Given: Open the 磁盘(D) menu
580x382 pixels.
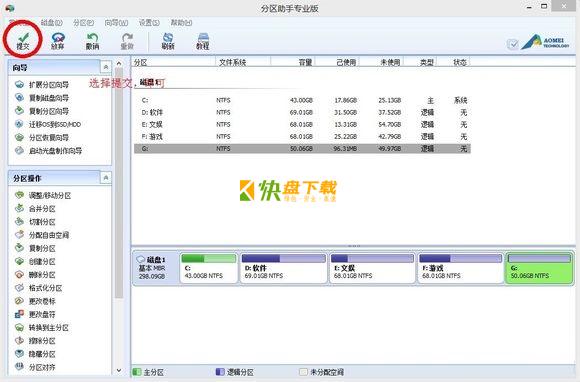Looking at the screenshot, I should coord(51,23).
